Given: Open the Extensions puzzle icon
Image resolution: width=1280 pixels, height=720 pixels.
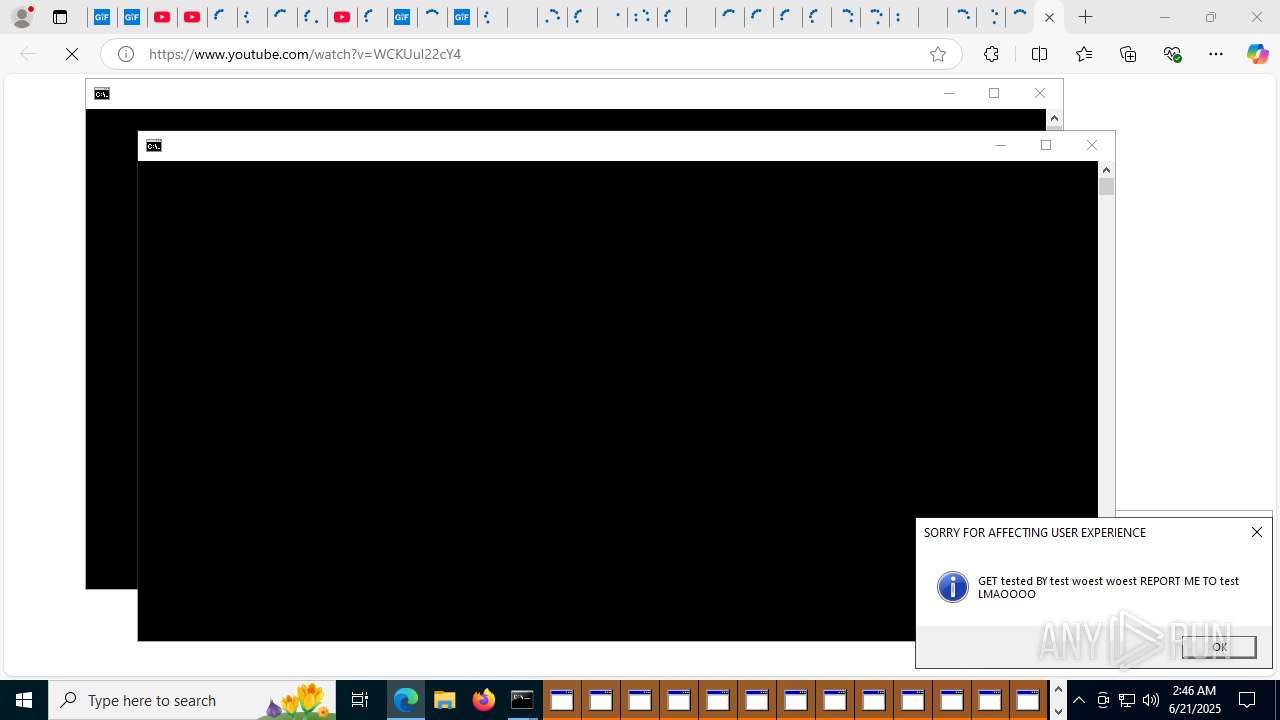Looking at the screenshot, I should click(x=991, y=54).
